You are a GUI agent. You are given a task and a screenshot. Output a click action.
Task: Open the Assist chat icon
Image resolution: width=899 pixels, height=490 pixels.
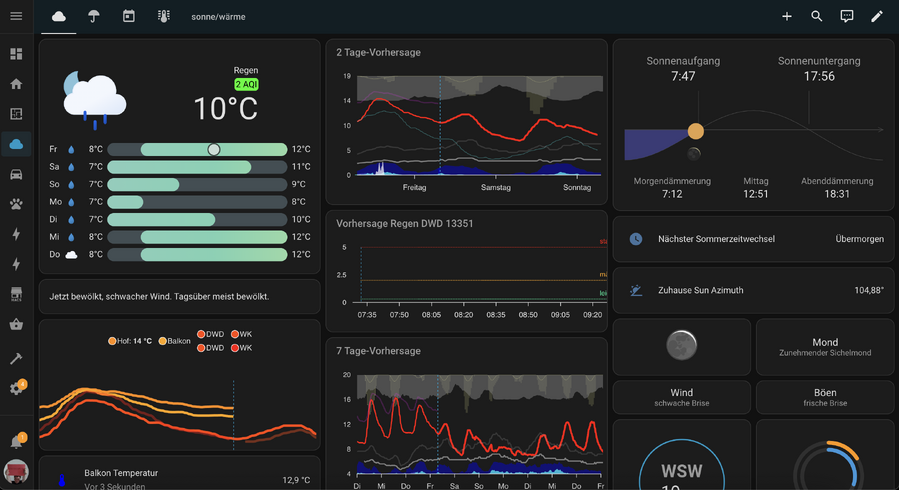pos(847,16)
